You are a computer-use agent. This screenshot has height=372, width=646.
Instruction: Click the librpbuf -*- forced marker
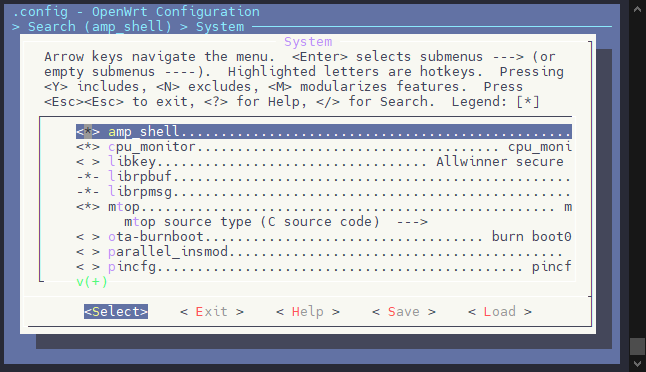[x=88, y=177]
